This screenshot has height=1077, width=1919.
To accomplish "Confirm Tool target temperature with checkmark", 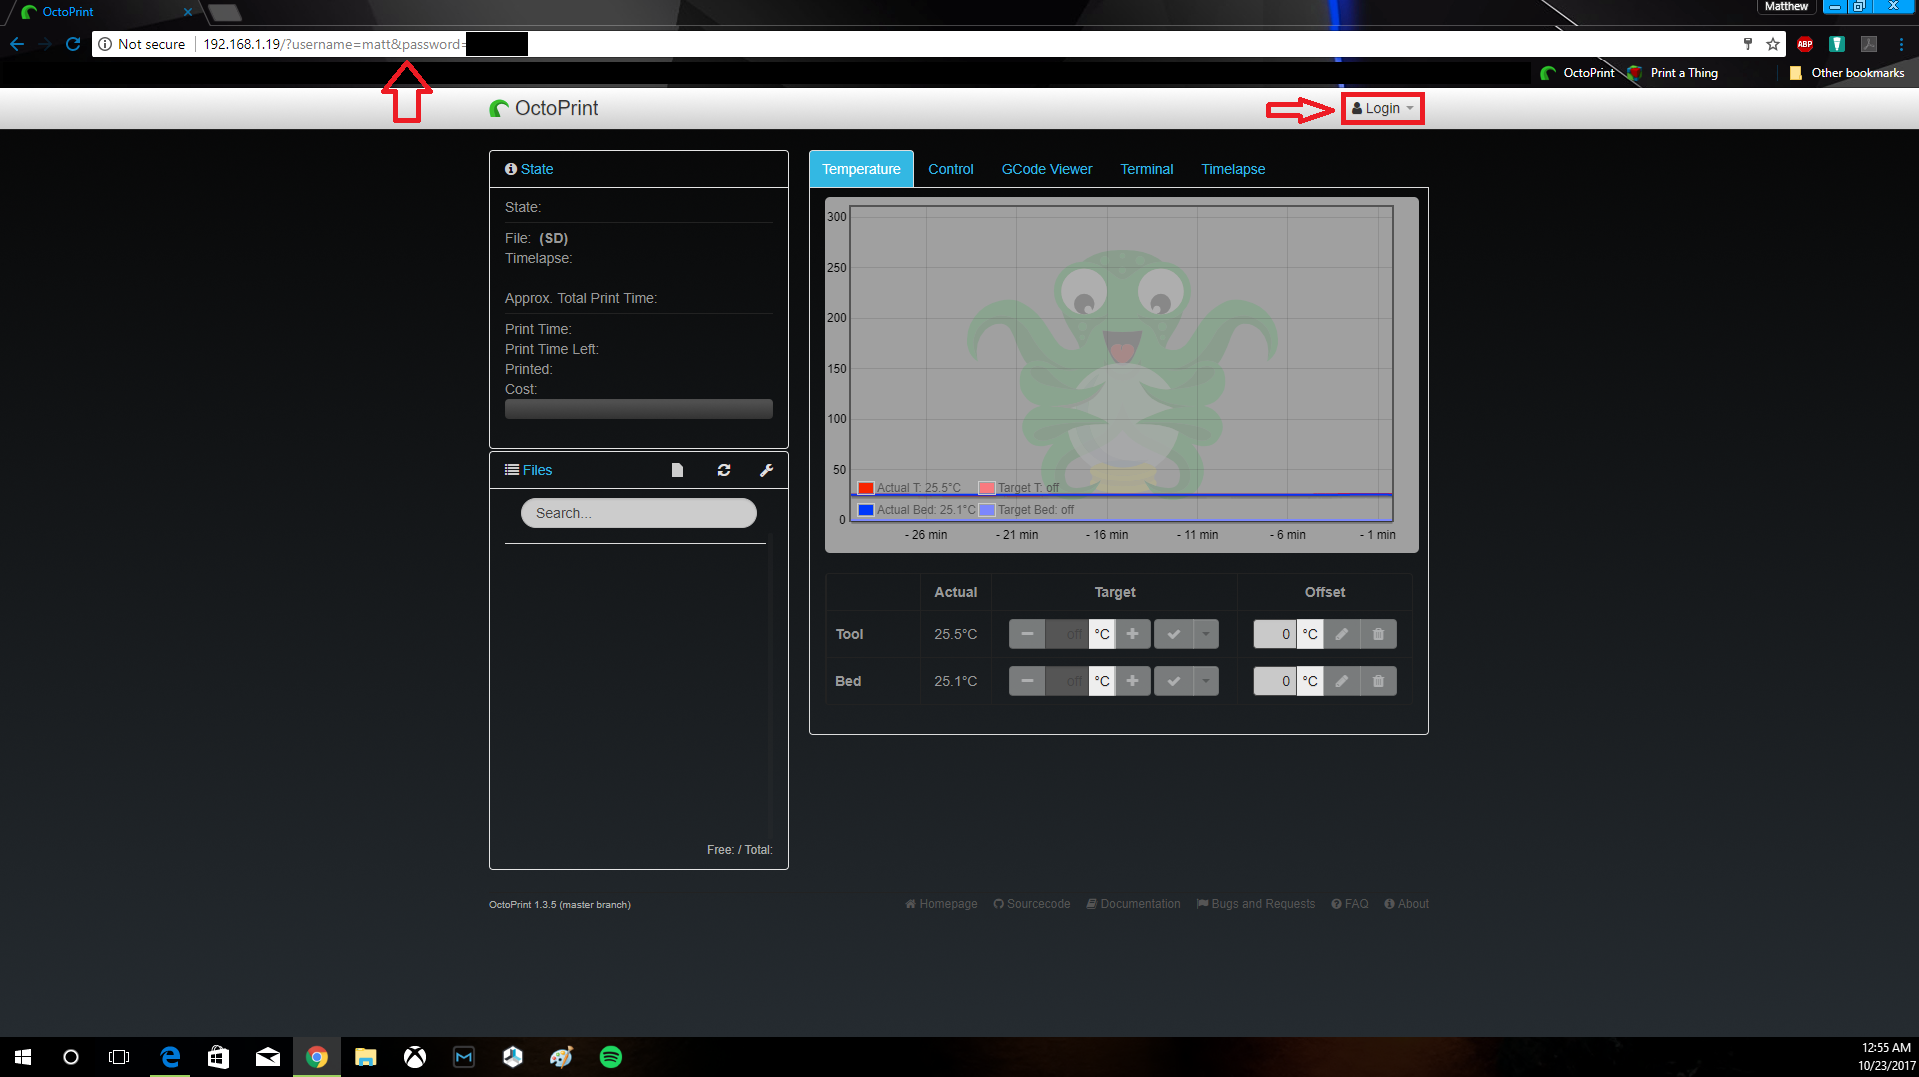I will pyautogui.click(x=1174, y=634).
